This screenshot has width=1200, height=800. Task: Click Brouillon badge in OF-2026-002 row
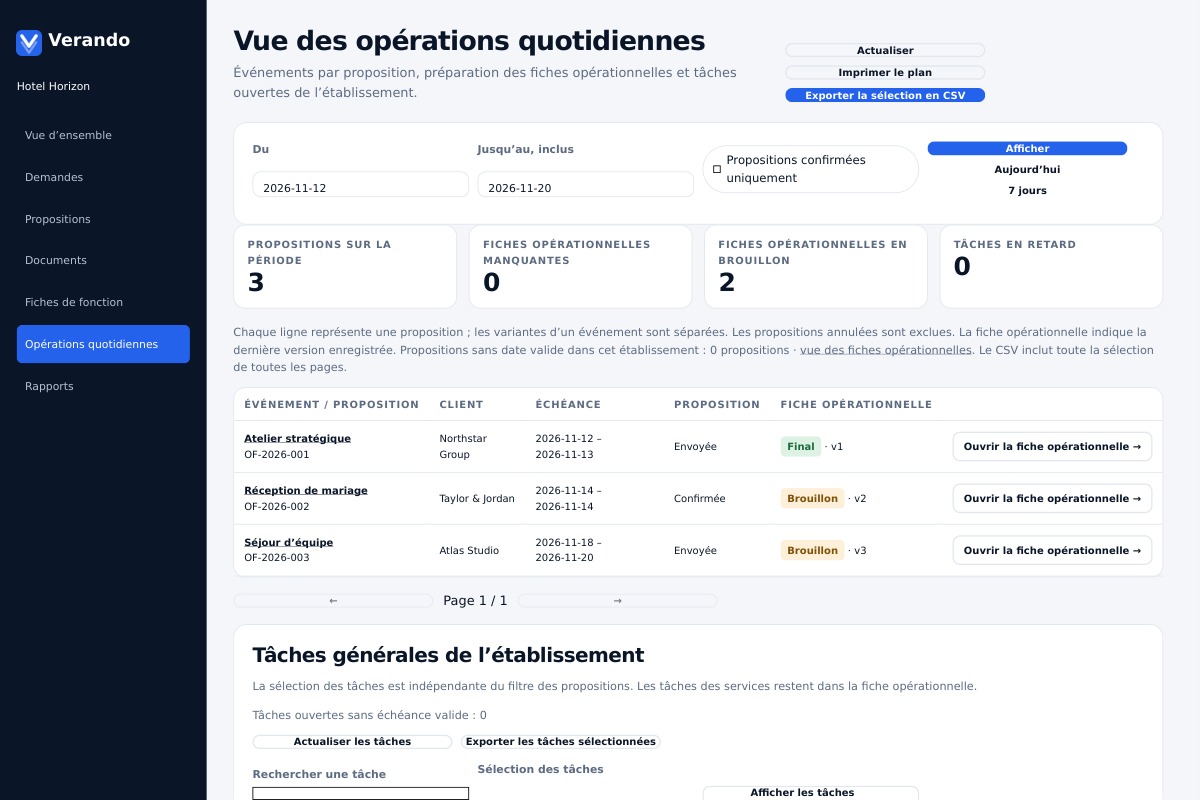click(812, 499)
